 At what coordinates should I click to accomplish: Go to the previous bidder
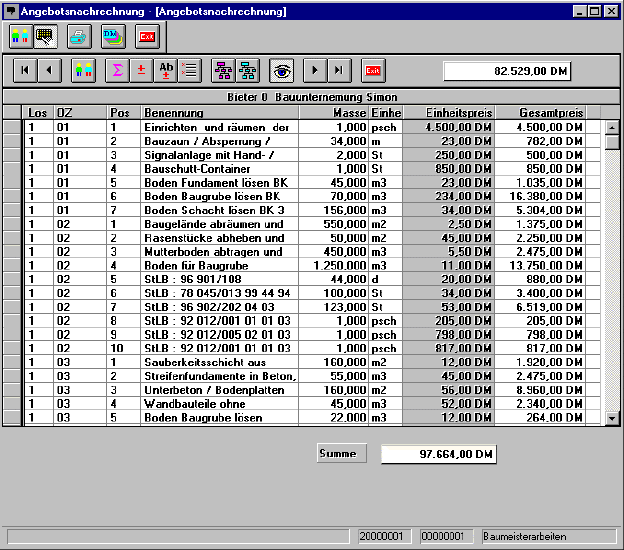48,70
